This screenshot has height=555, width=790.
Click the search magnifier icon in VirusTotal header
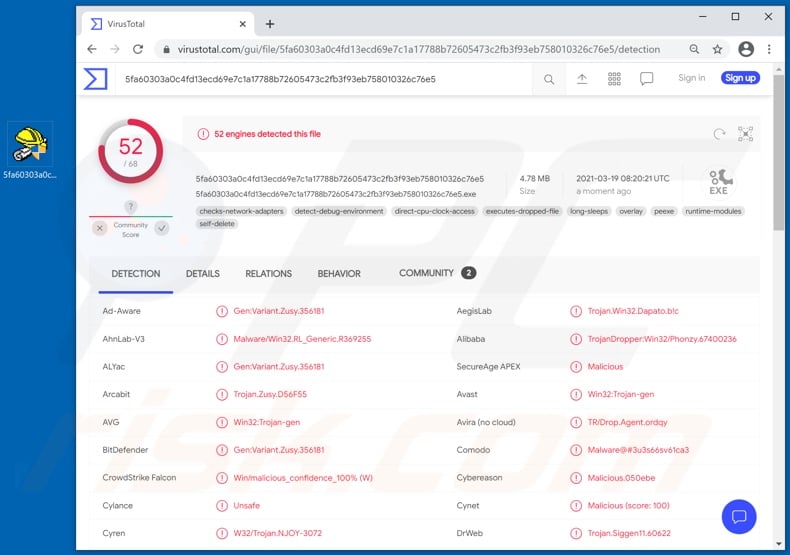pyautogui.click(x=549, y=79)
